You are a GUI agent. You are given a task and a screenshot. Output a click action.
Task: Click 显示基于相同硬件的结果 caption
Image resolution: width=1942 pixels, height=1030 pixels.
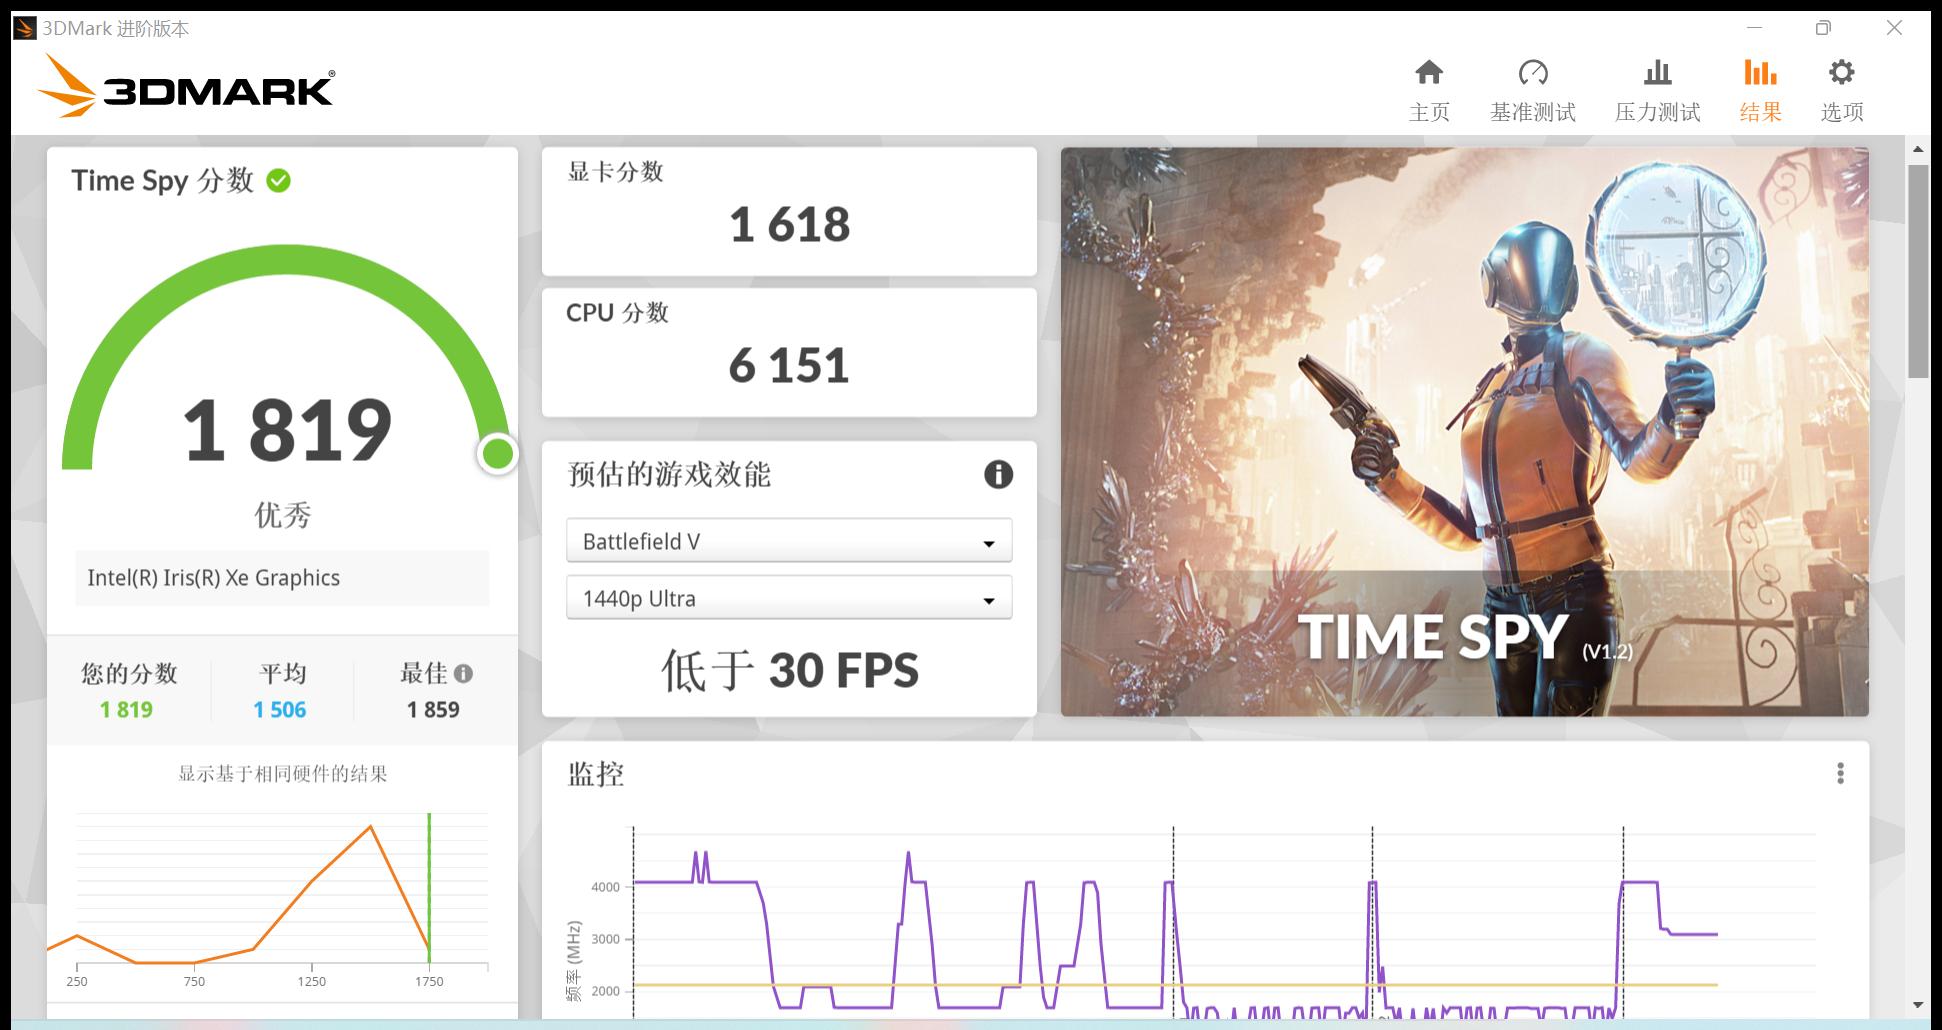pos(283,773)
